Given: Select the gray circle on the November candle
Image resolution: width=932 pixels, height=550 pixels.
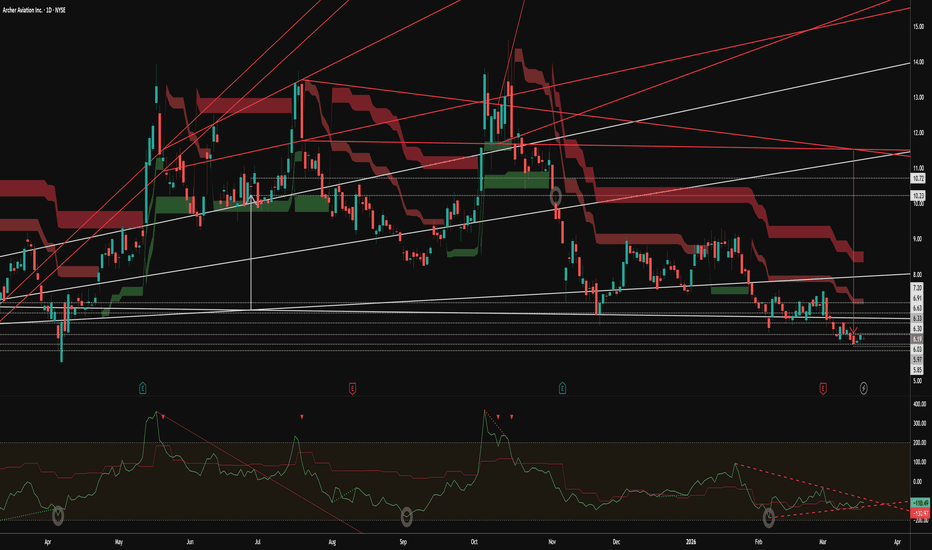Looking at the screenshot, I should coord(557,198).
